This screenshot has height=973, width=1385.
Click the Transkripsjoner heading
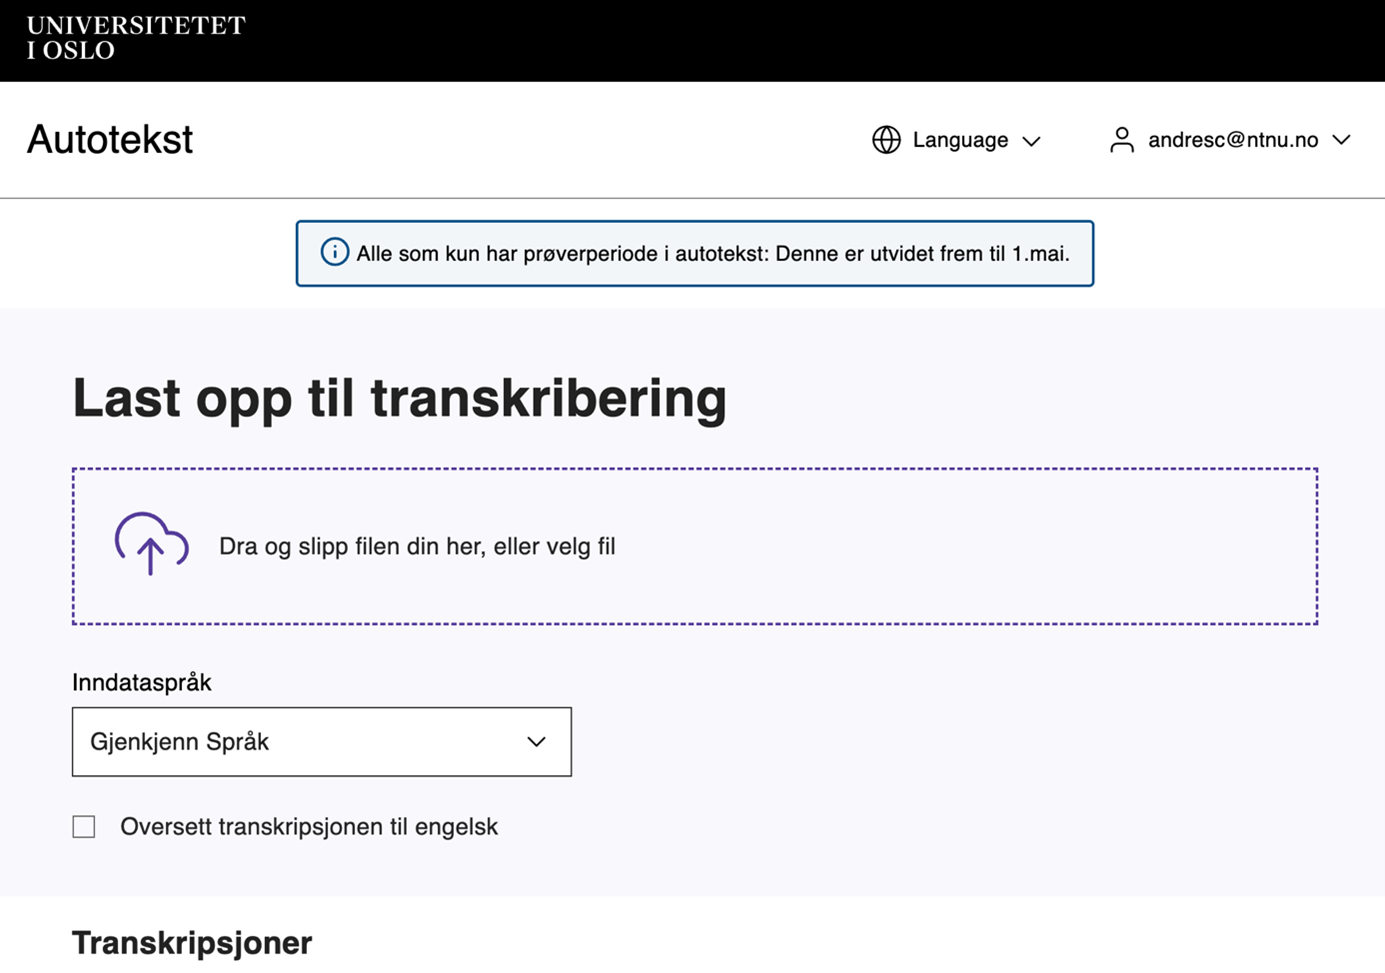coord(192,943)
